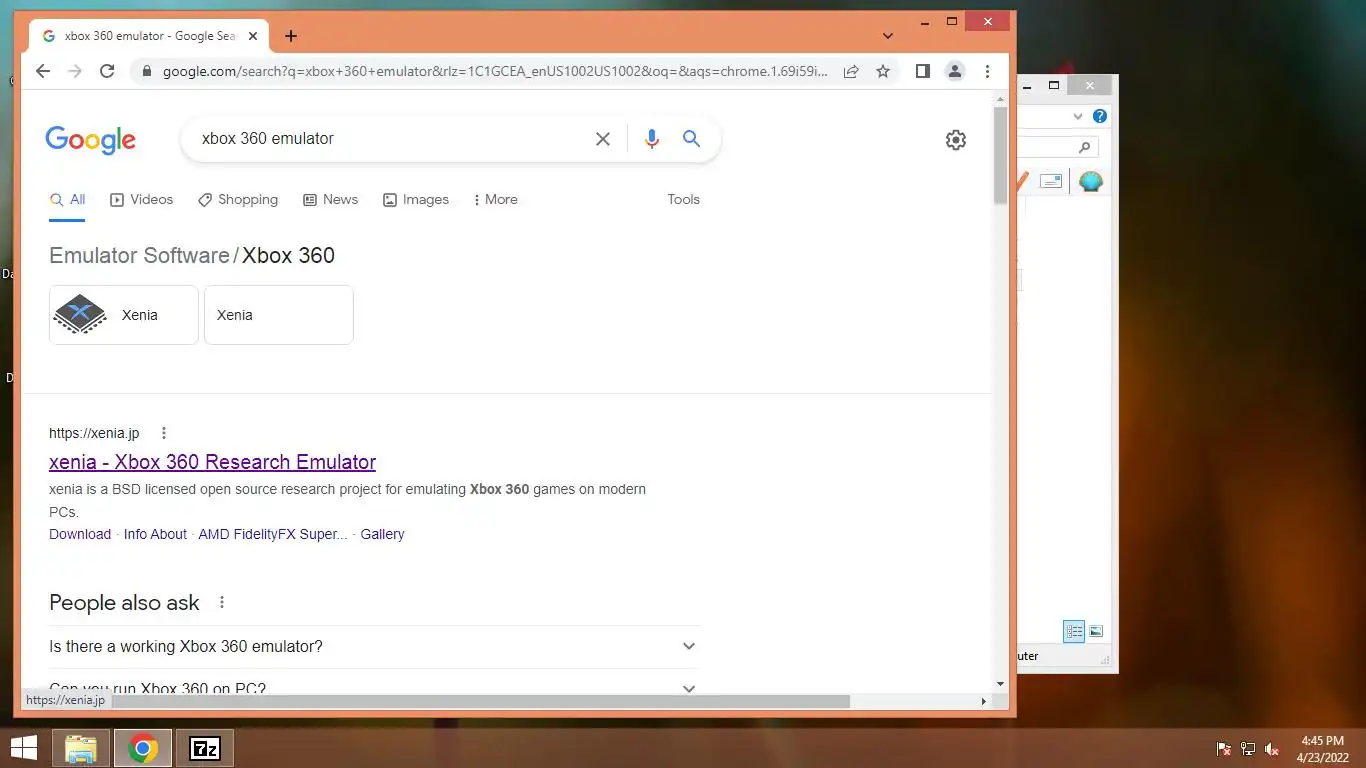The image size is (1366, 768).
Task: Switch background window to details view
Action: 1074,631
